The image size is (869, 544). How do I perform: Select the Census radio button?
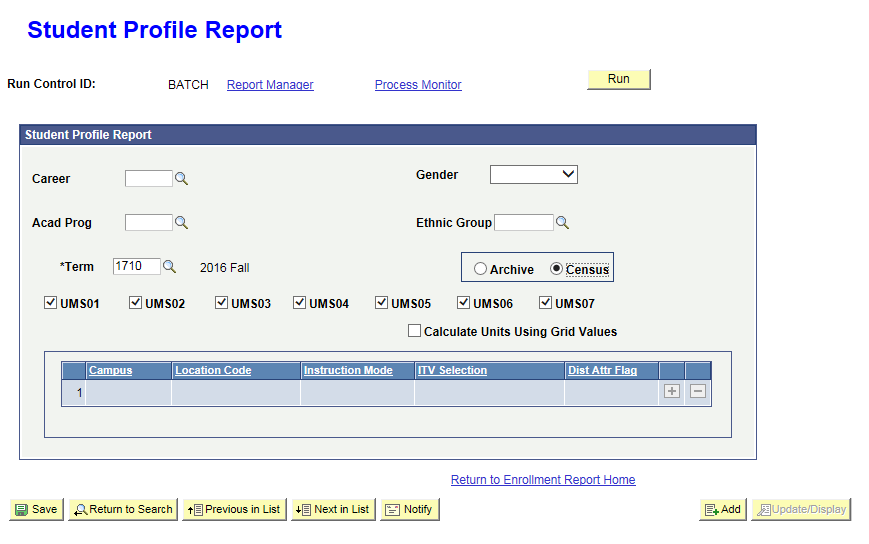tap(556, 269)
